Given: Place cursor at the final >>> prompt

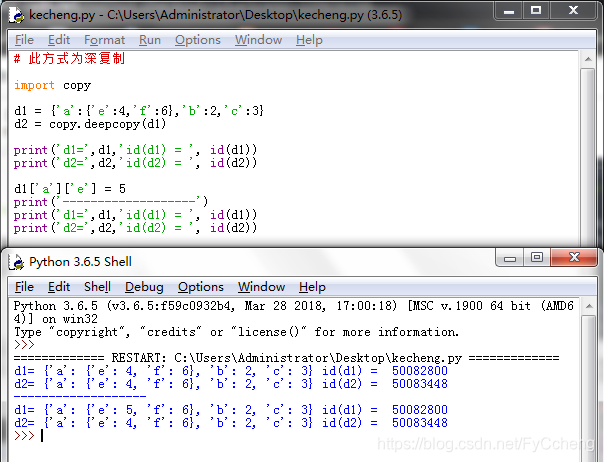Looking at the screenshot, I should click(42, 436).
